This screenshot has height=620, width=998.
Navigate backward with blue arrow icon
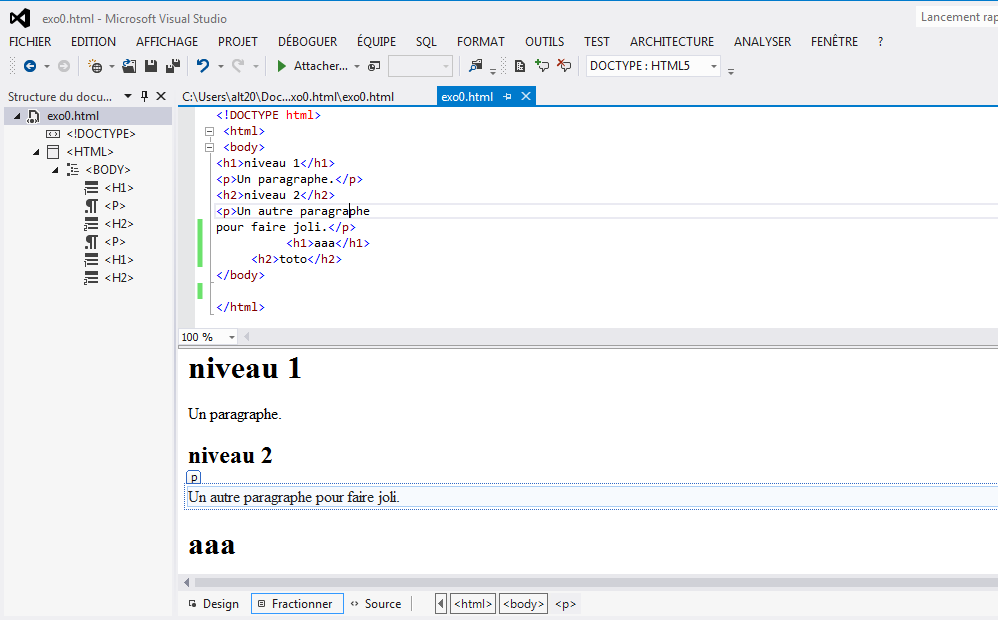point(30,66)
